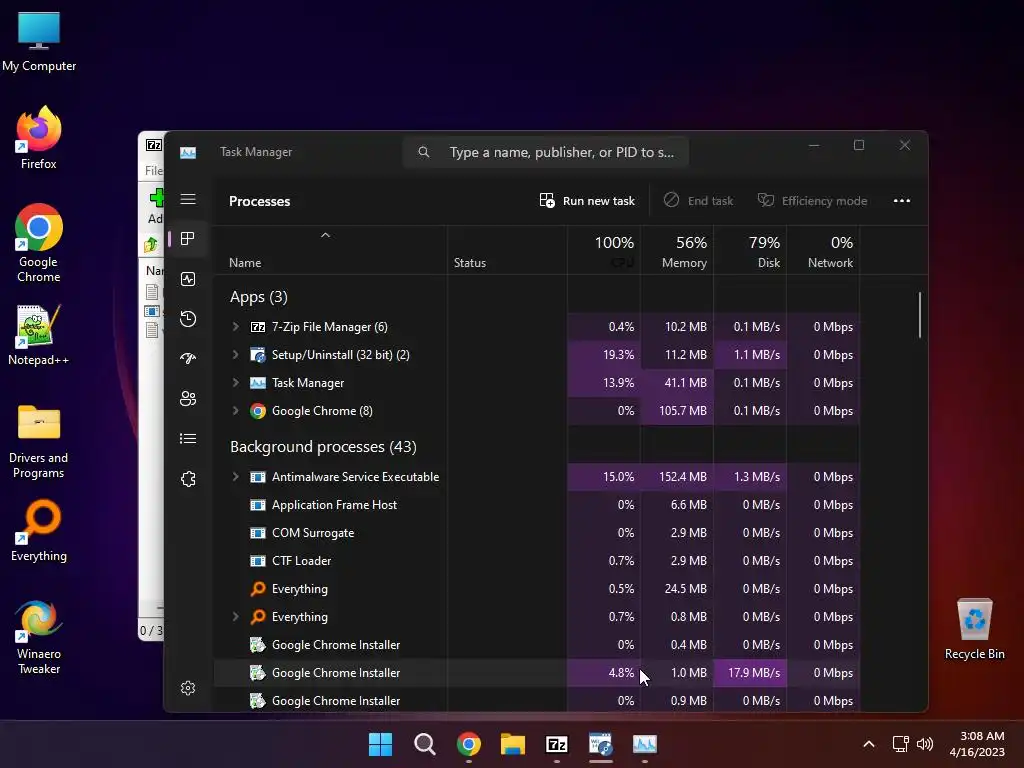Open the Services sidebar icon
1024x768 pixels.
tap(188, 479)
